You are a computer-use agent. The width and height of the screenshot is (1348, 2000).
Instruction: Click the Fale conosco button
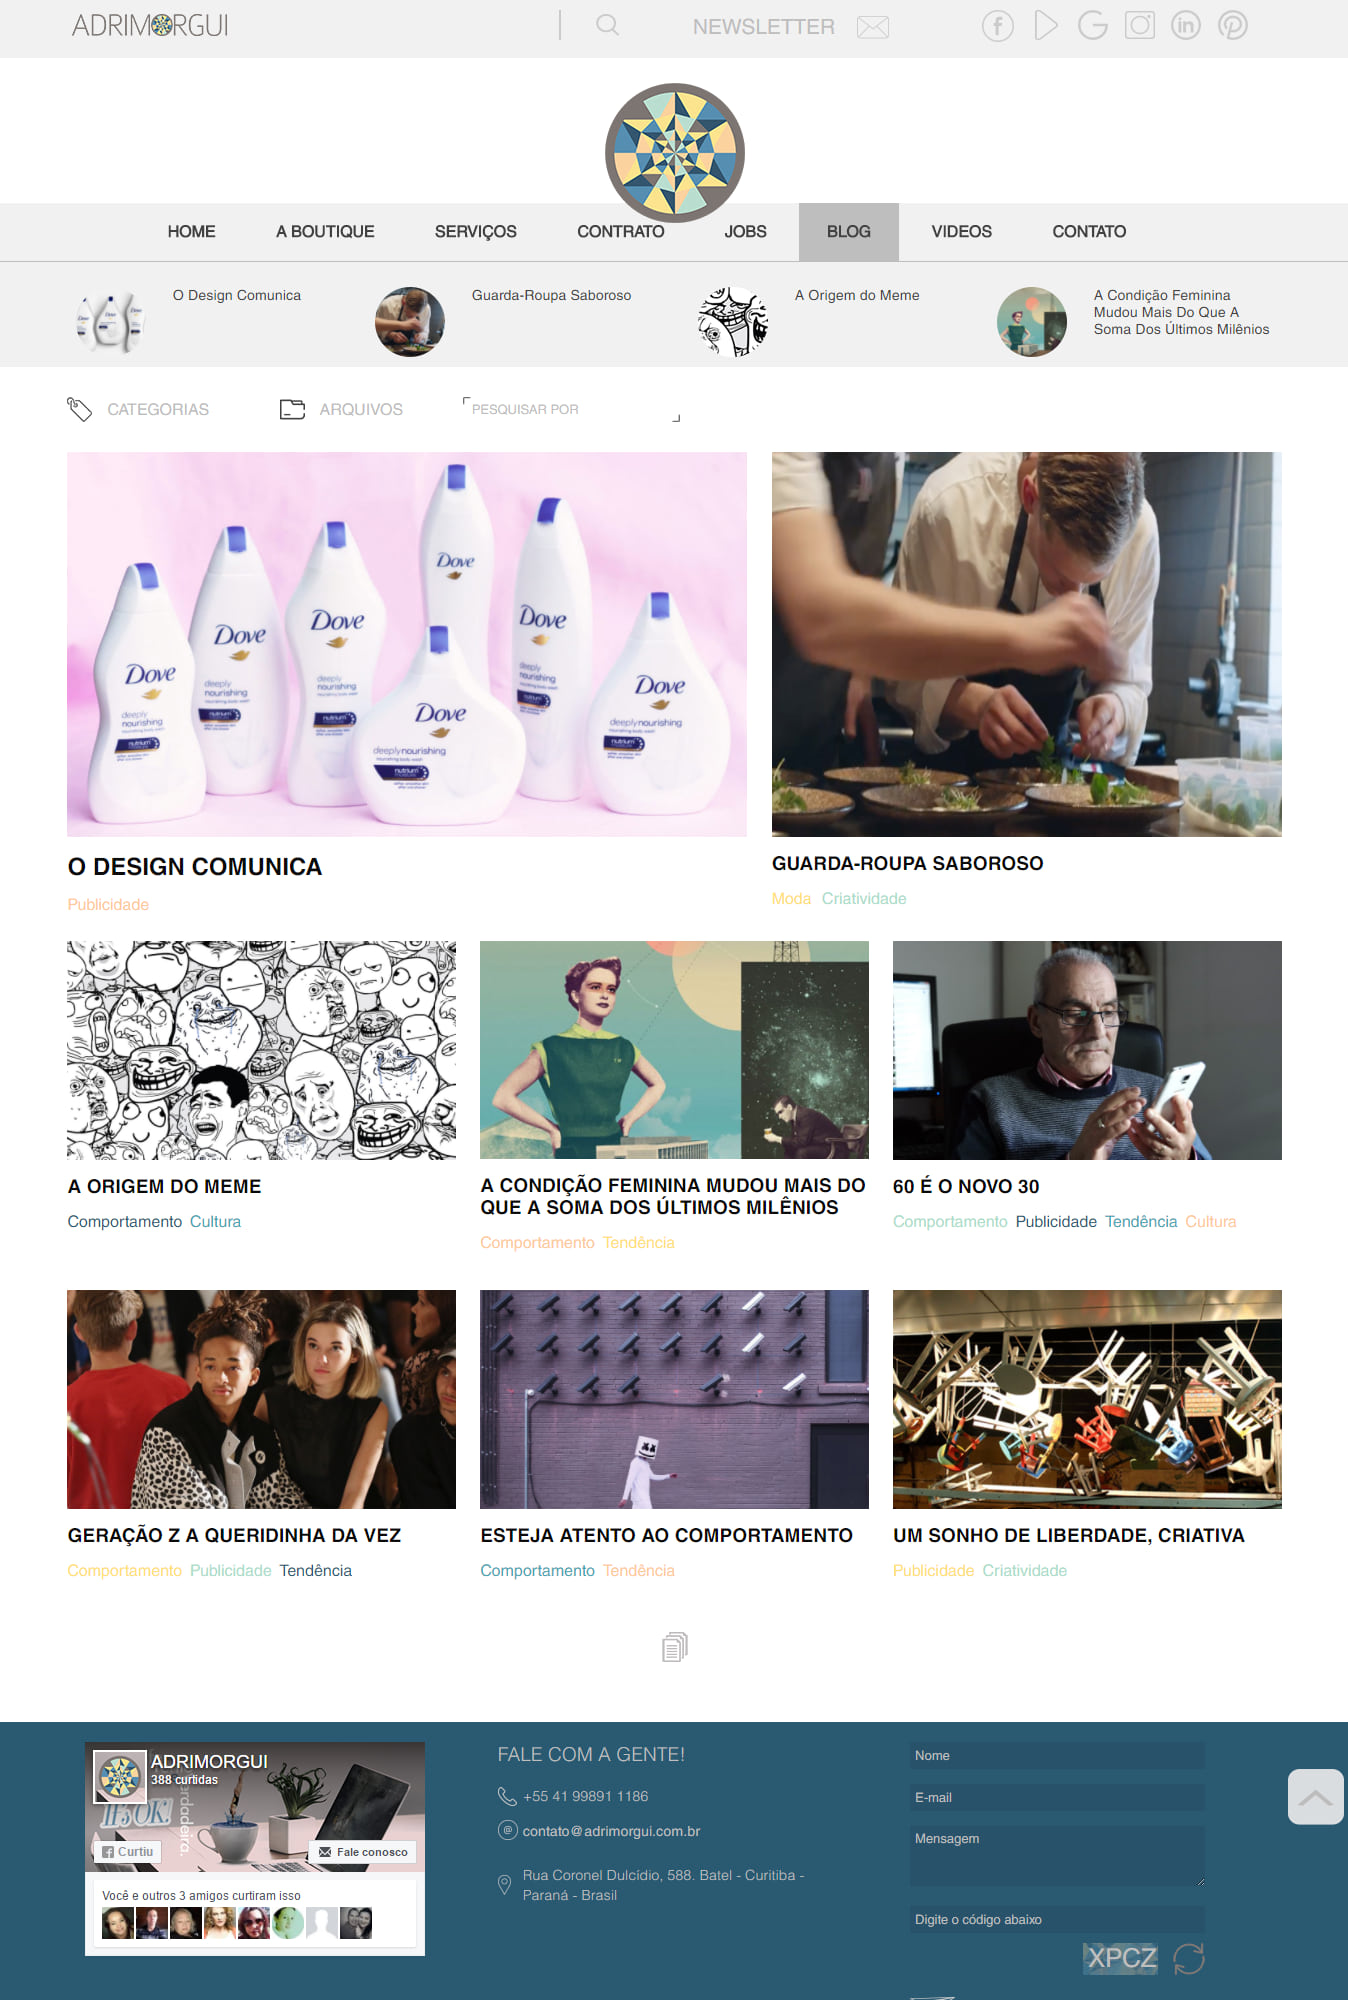pyautogui.click(x=364, y=1852)
